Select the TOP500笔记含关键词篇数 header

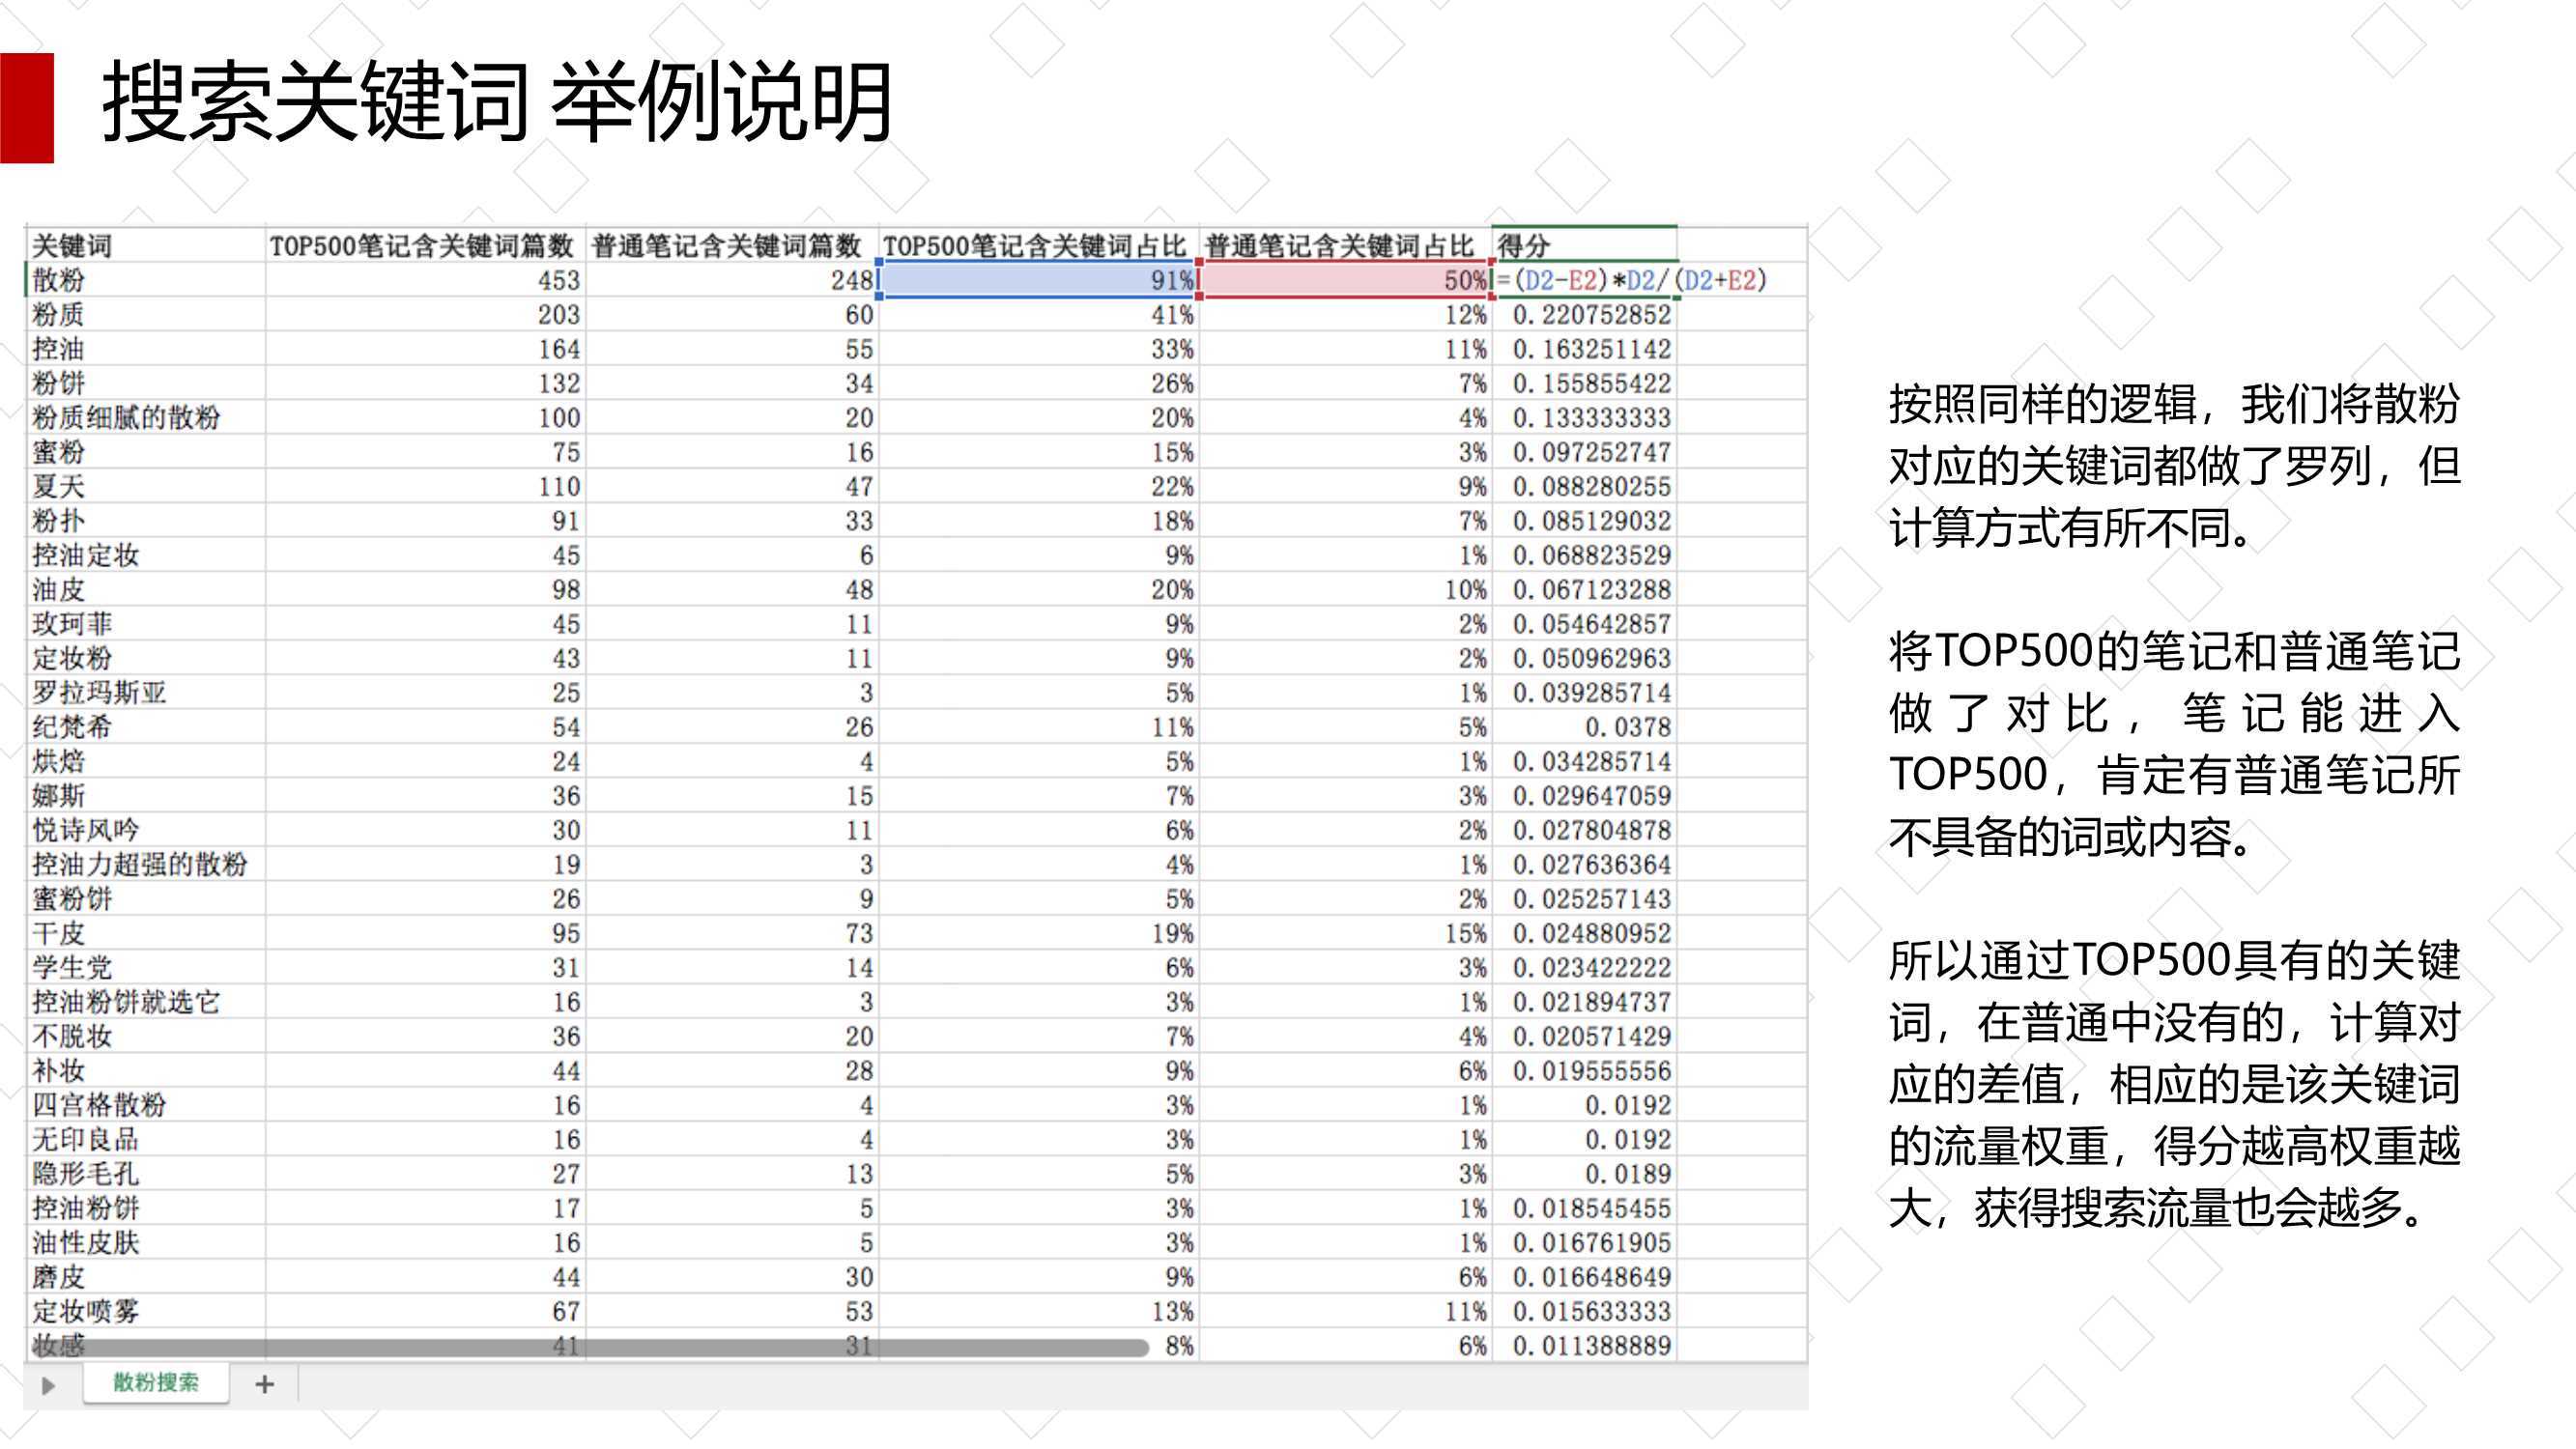click(425, 246)
